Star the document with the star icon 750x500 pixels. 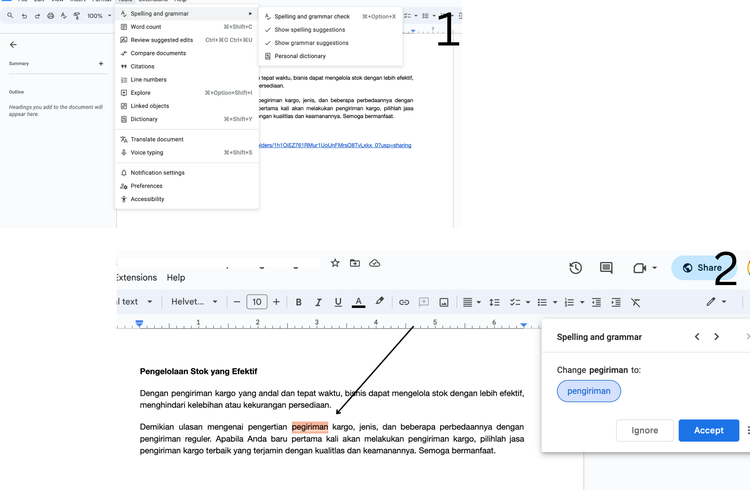335,263
